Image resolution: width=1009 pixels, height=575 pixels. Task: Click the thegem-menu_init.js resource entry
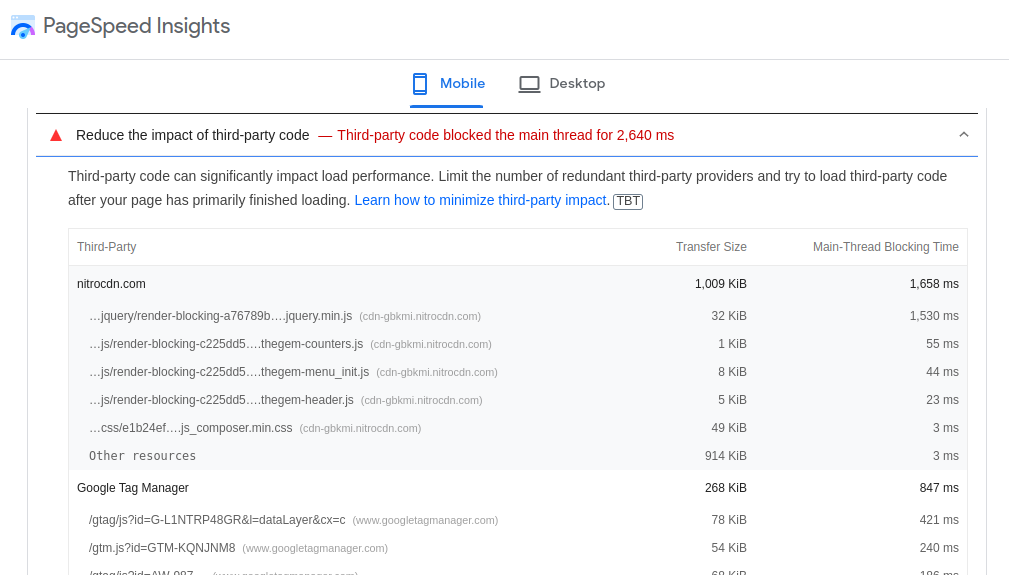click(229, 372)
